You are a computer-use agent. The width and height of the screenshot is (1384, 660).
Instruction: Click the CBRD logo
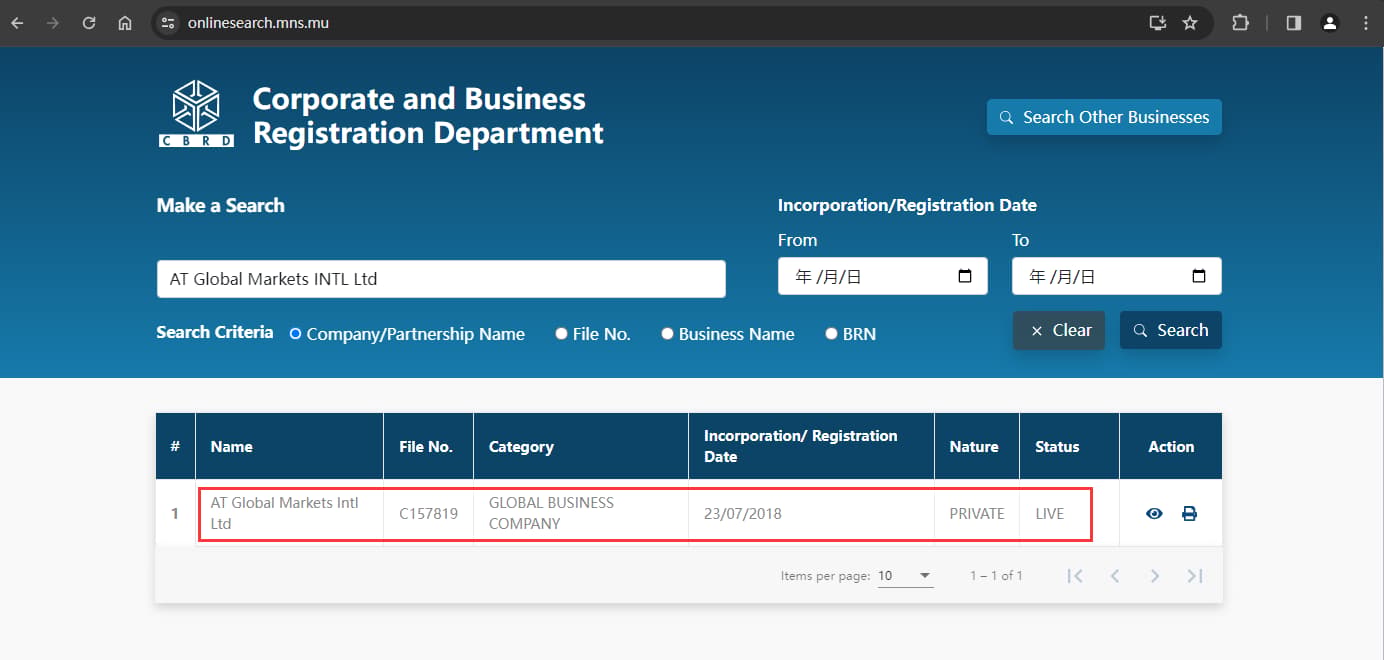click(196, 113)
